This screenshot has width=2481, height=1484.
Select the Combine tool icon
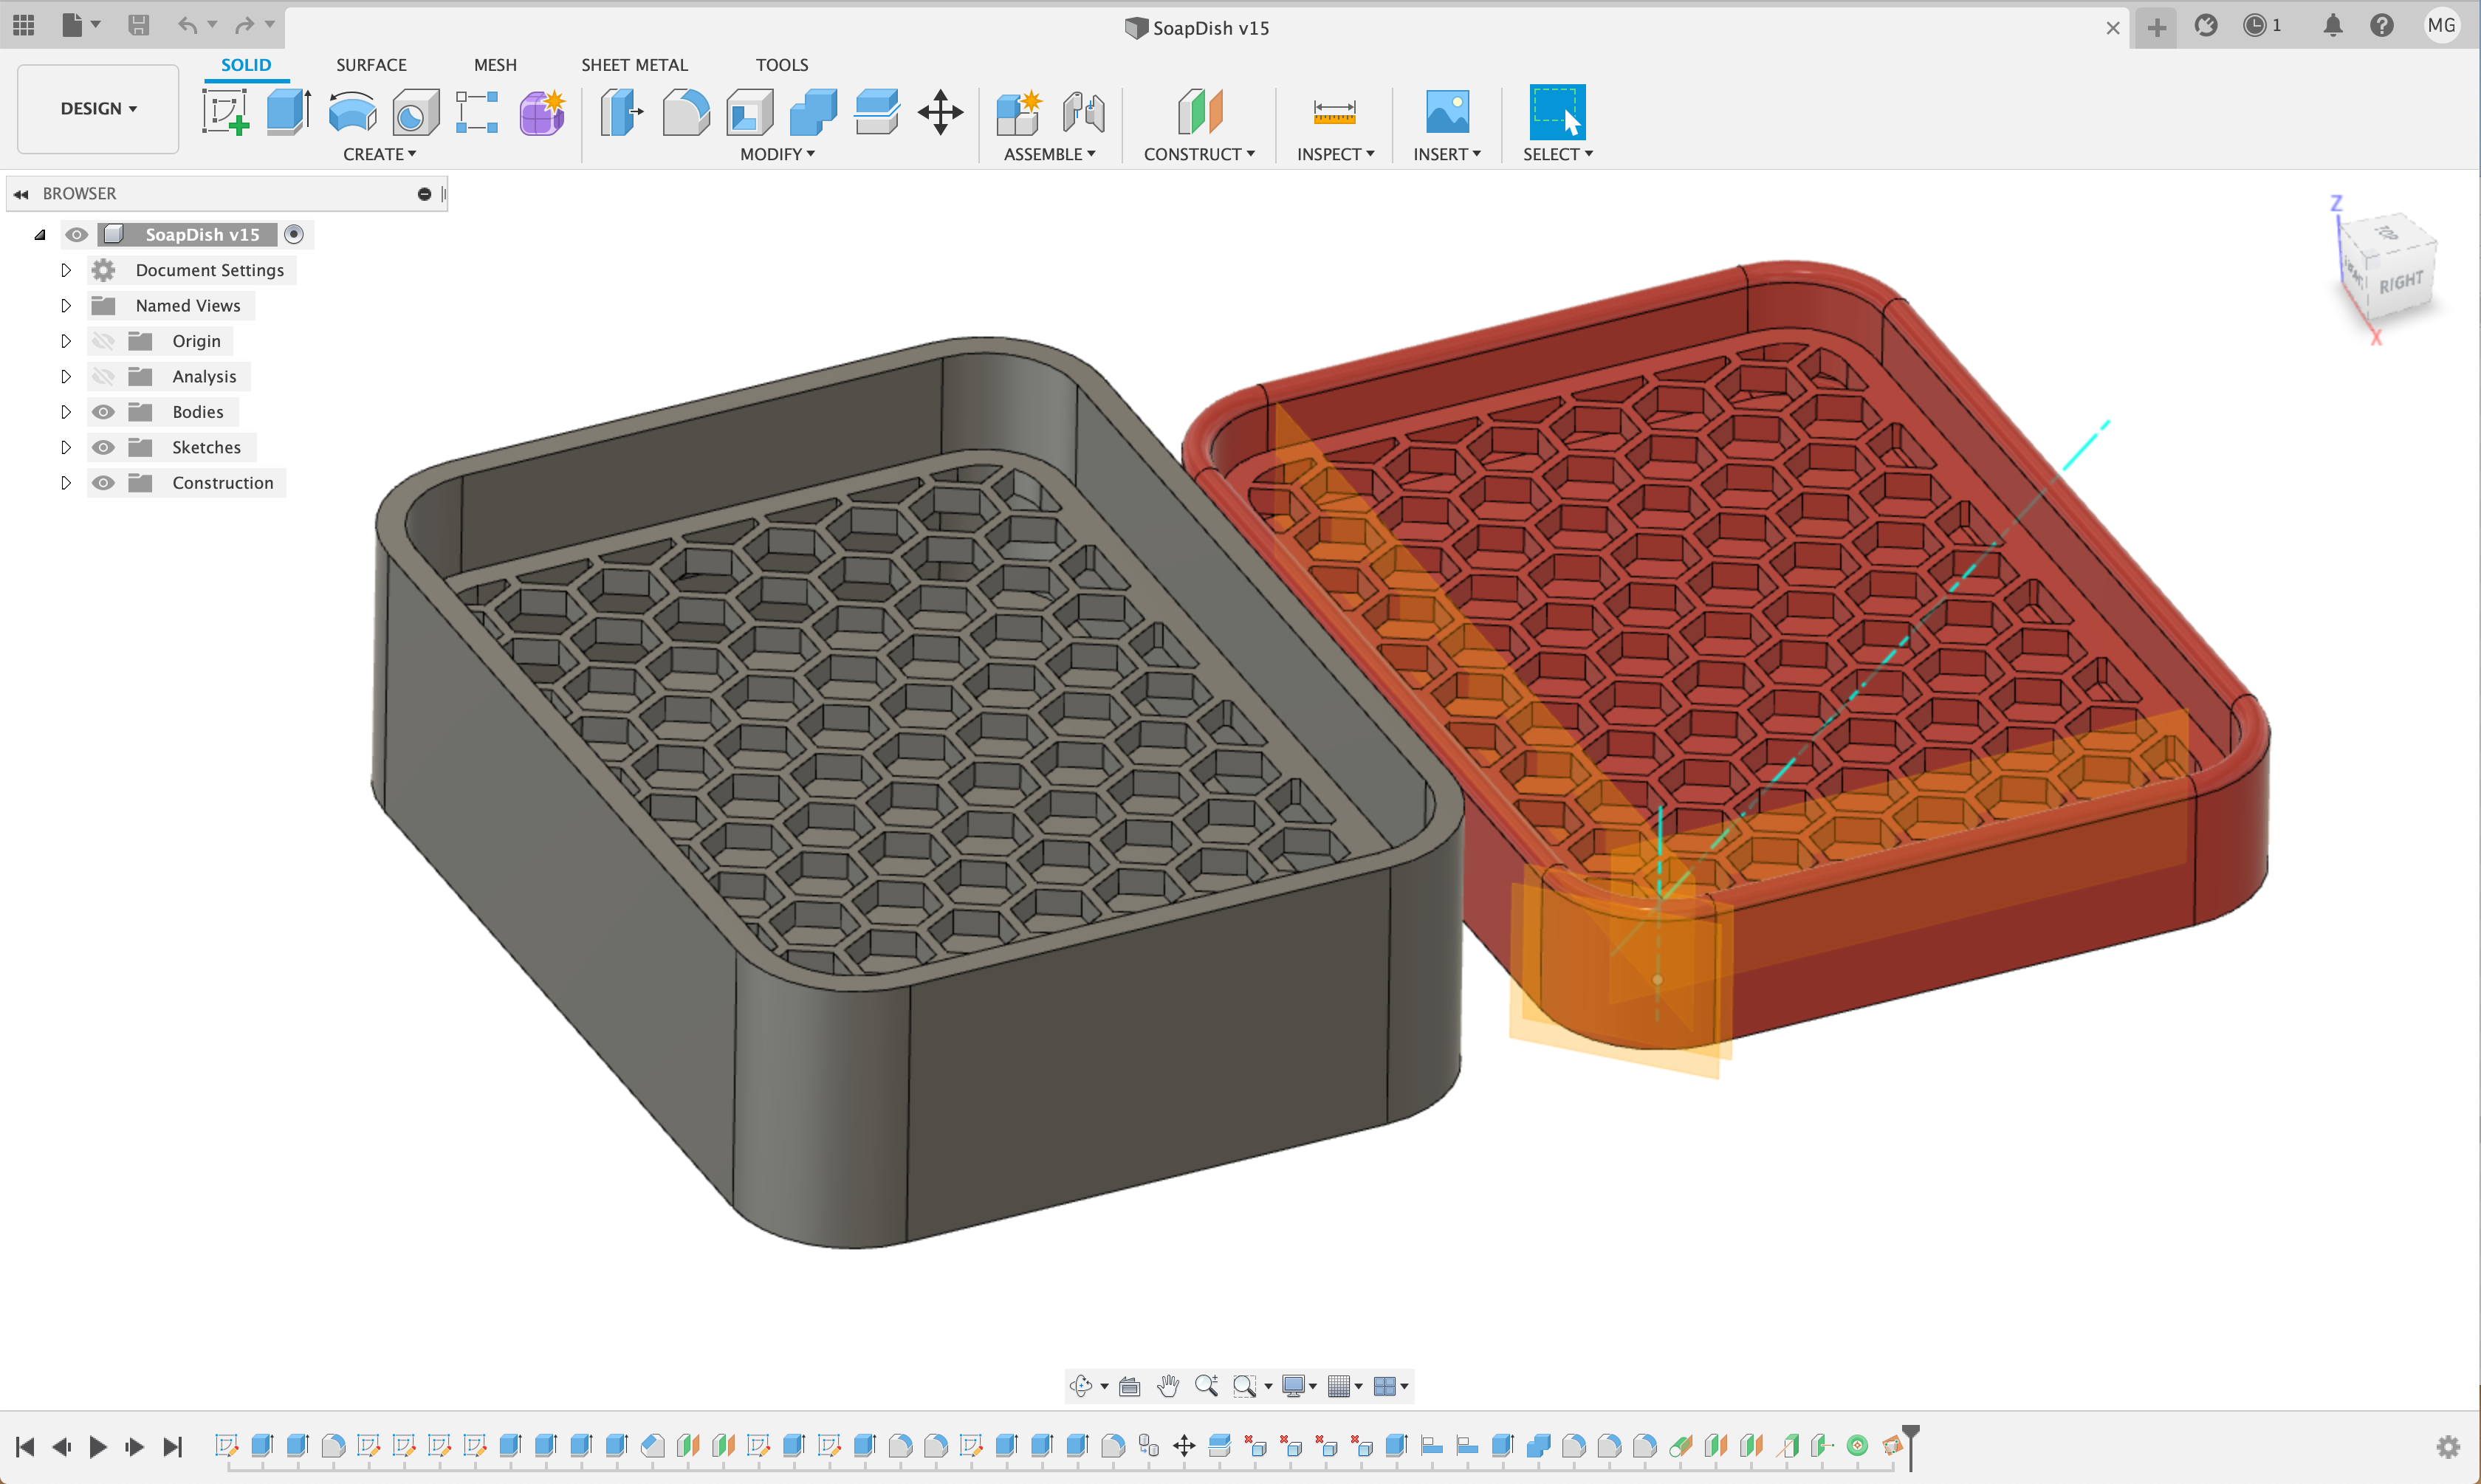click(x=813, y=111)
